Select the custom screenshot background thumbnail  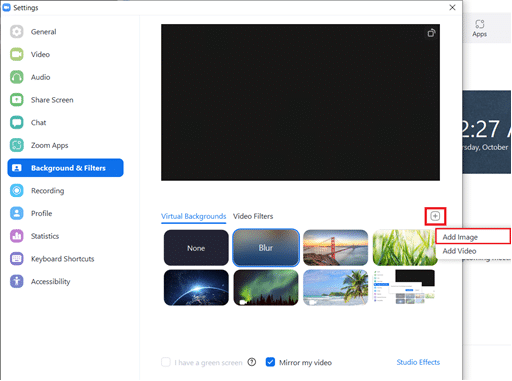(404, 287)
